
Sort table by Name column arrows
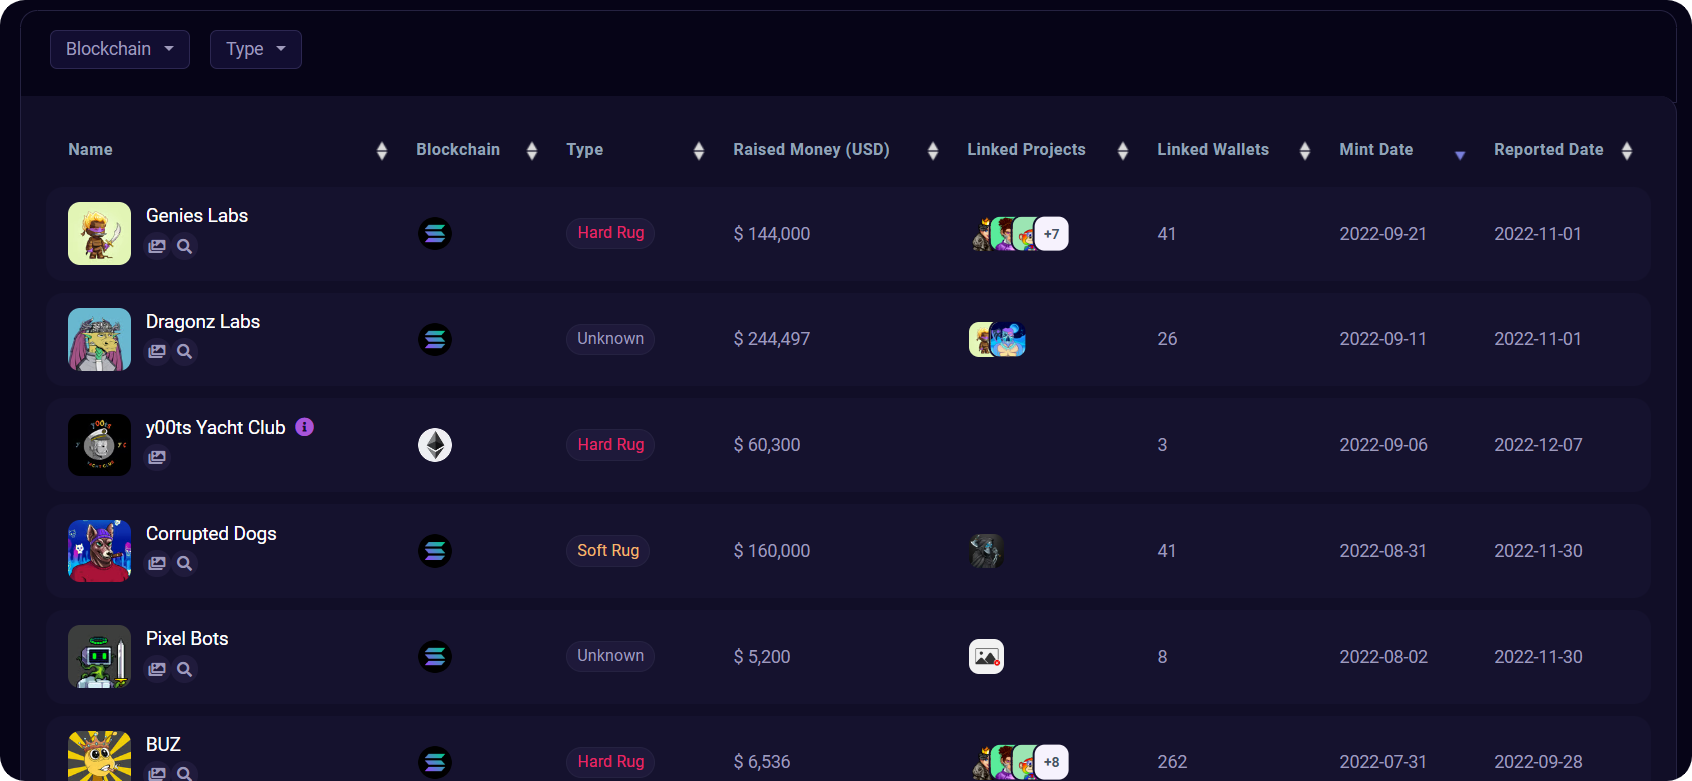[x=382, y=151]
